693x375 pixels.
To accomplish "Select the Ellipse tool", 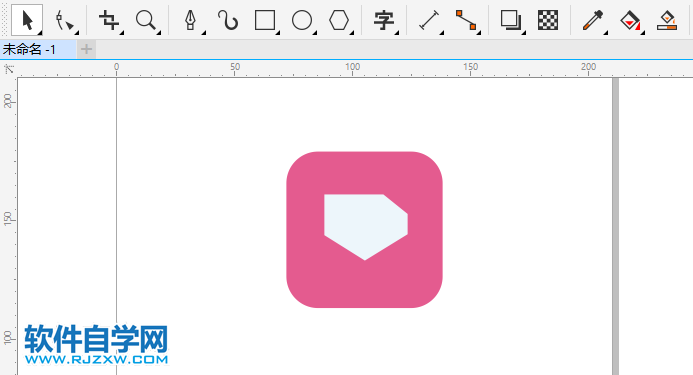I will [x=302, y=20].
